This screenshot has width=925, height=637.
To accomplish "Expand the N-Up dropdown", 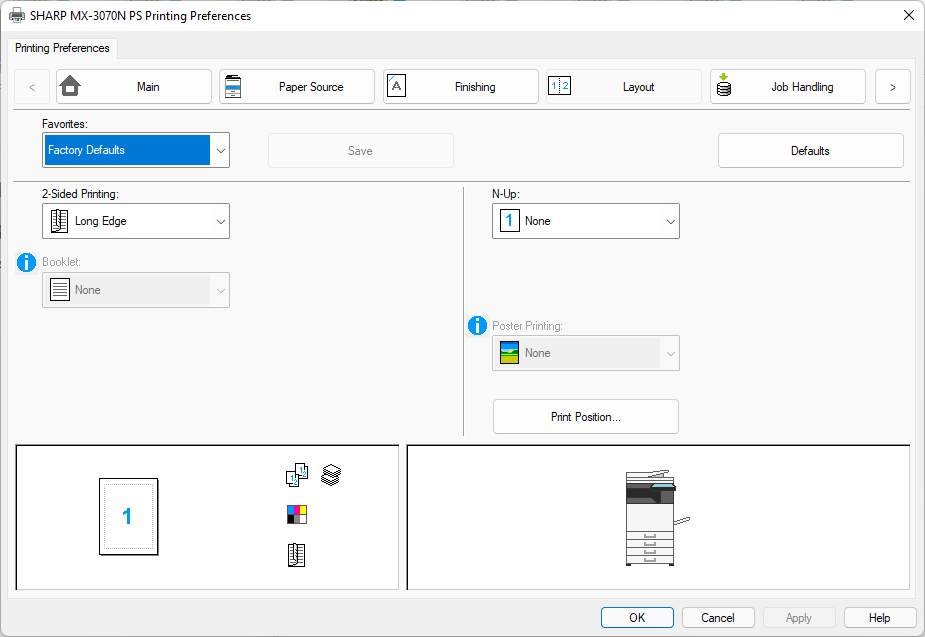I will [585, 221].
